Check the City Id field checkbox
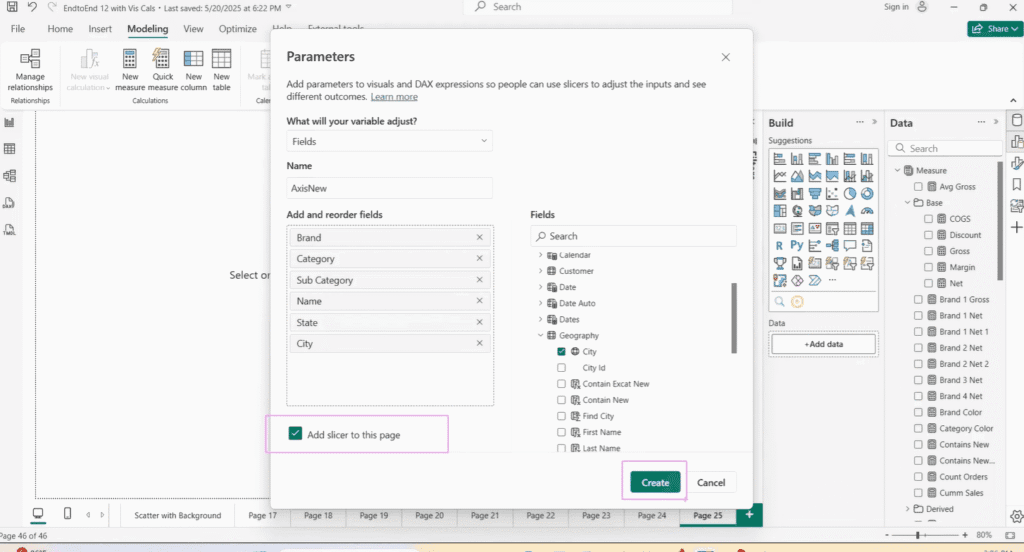Screen dimensions: 1024x552 [562, 368]
